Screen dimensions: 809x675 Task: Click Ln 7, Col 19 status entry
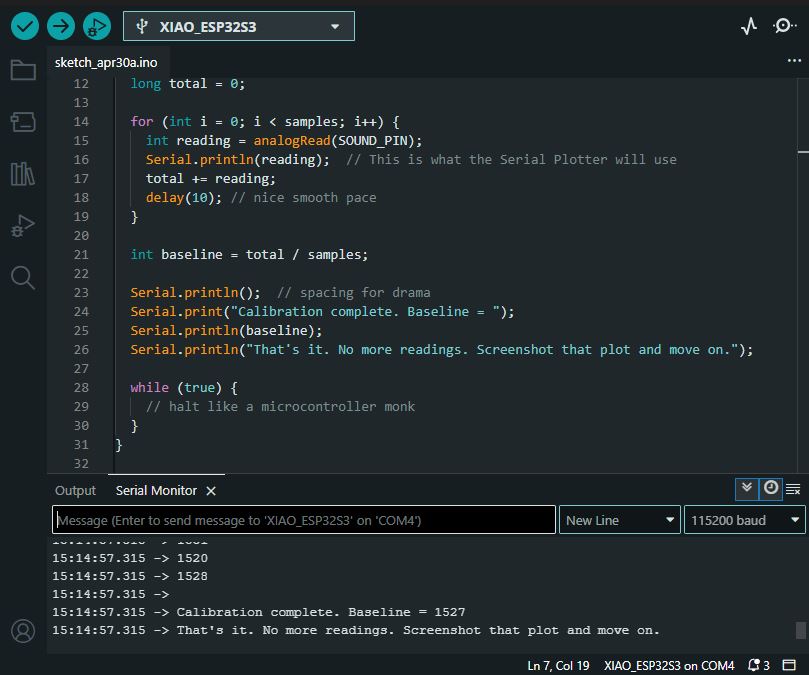click(558, 665)
